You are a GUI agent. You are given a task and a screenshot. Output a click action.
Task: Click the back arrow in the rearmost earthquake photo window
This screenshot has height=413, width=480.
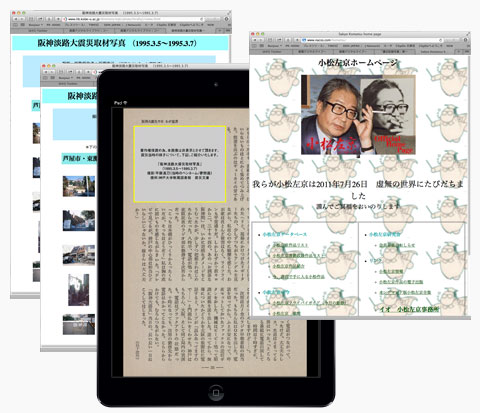click(16, 19)
